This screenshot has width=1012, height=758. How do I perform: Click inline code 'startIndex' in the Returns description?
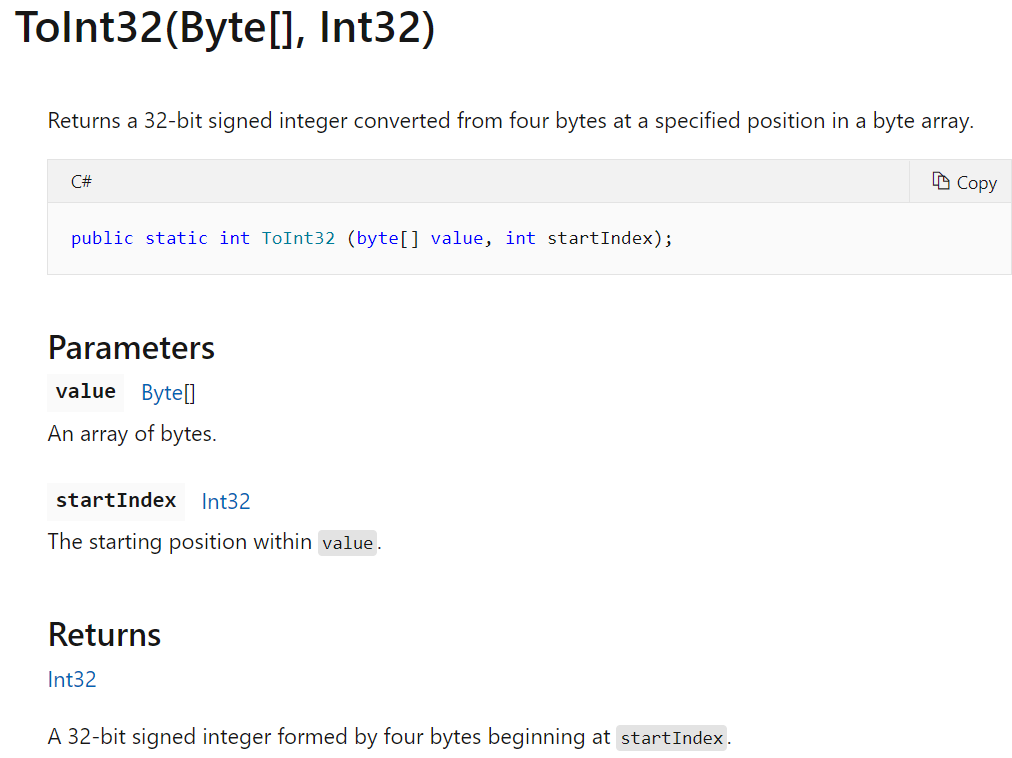click(x=671, y=739)
